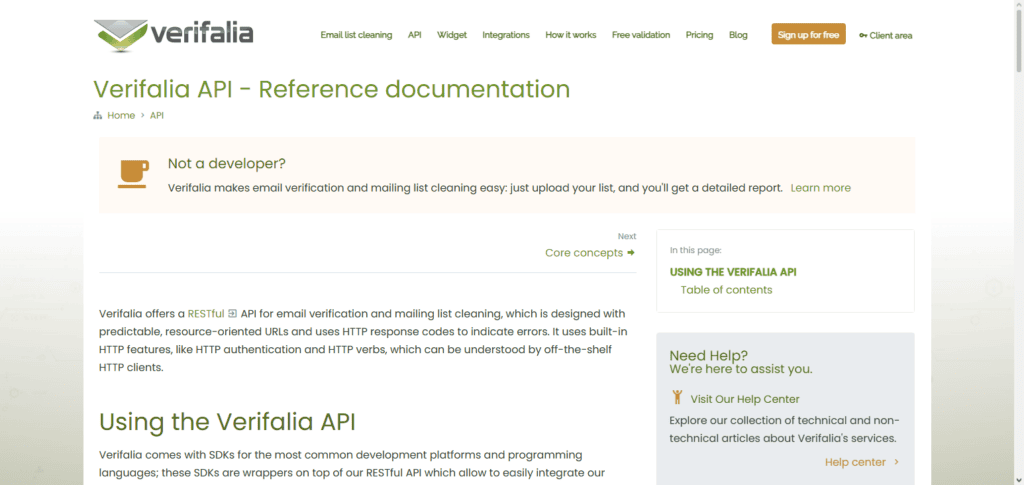Image resolution: width=1024 pixels, height=485 pixels.
Task: Click the 'Using the Verifalia API' heading
Action: (227, 422)
